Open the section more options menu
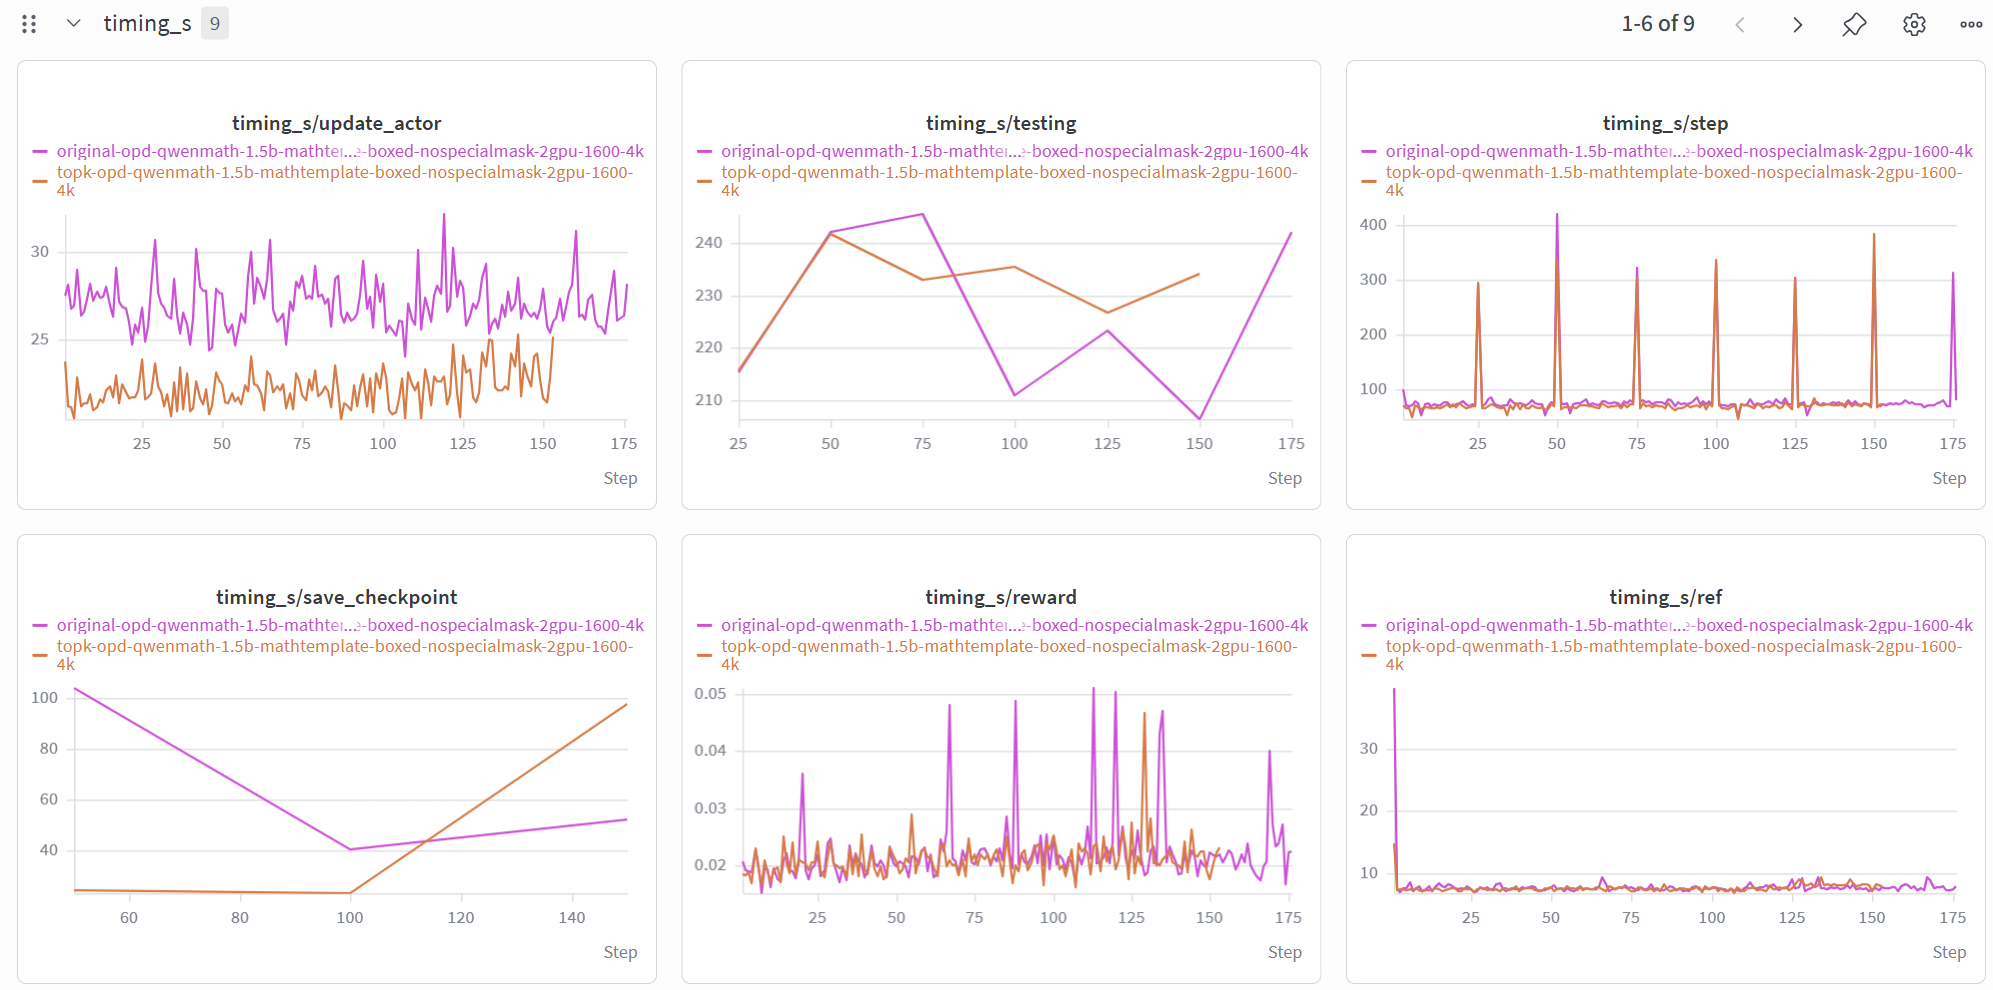The width and height of the screenshot is (1993, 990). pyautogui.click(x=1971, y=25)
